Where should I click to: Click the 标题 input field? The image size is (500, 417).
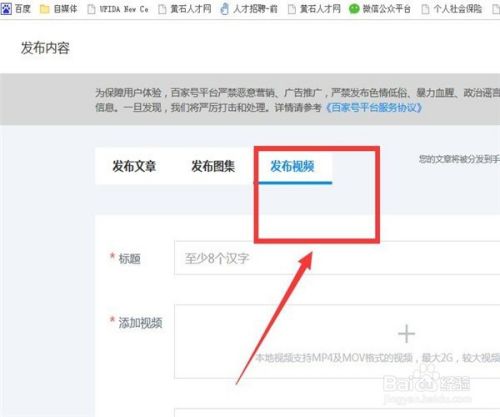click(337, 258)
